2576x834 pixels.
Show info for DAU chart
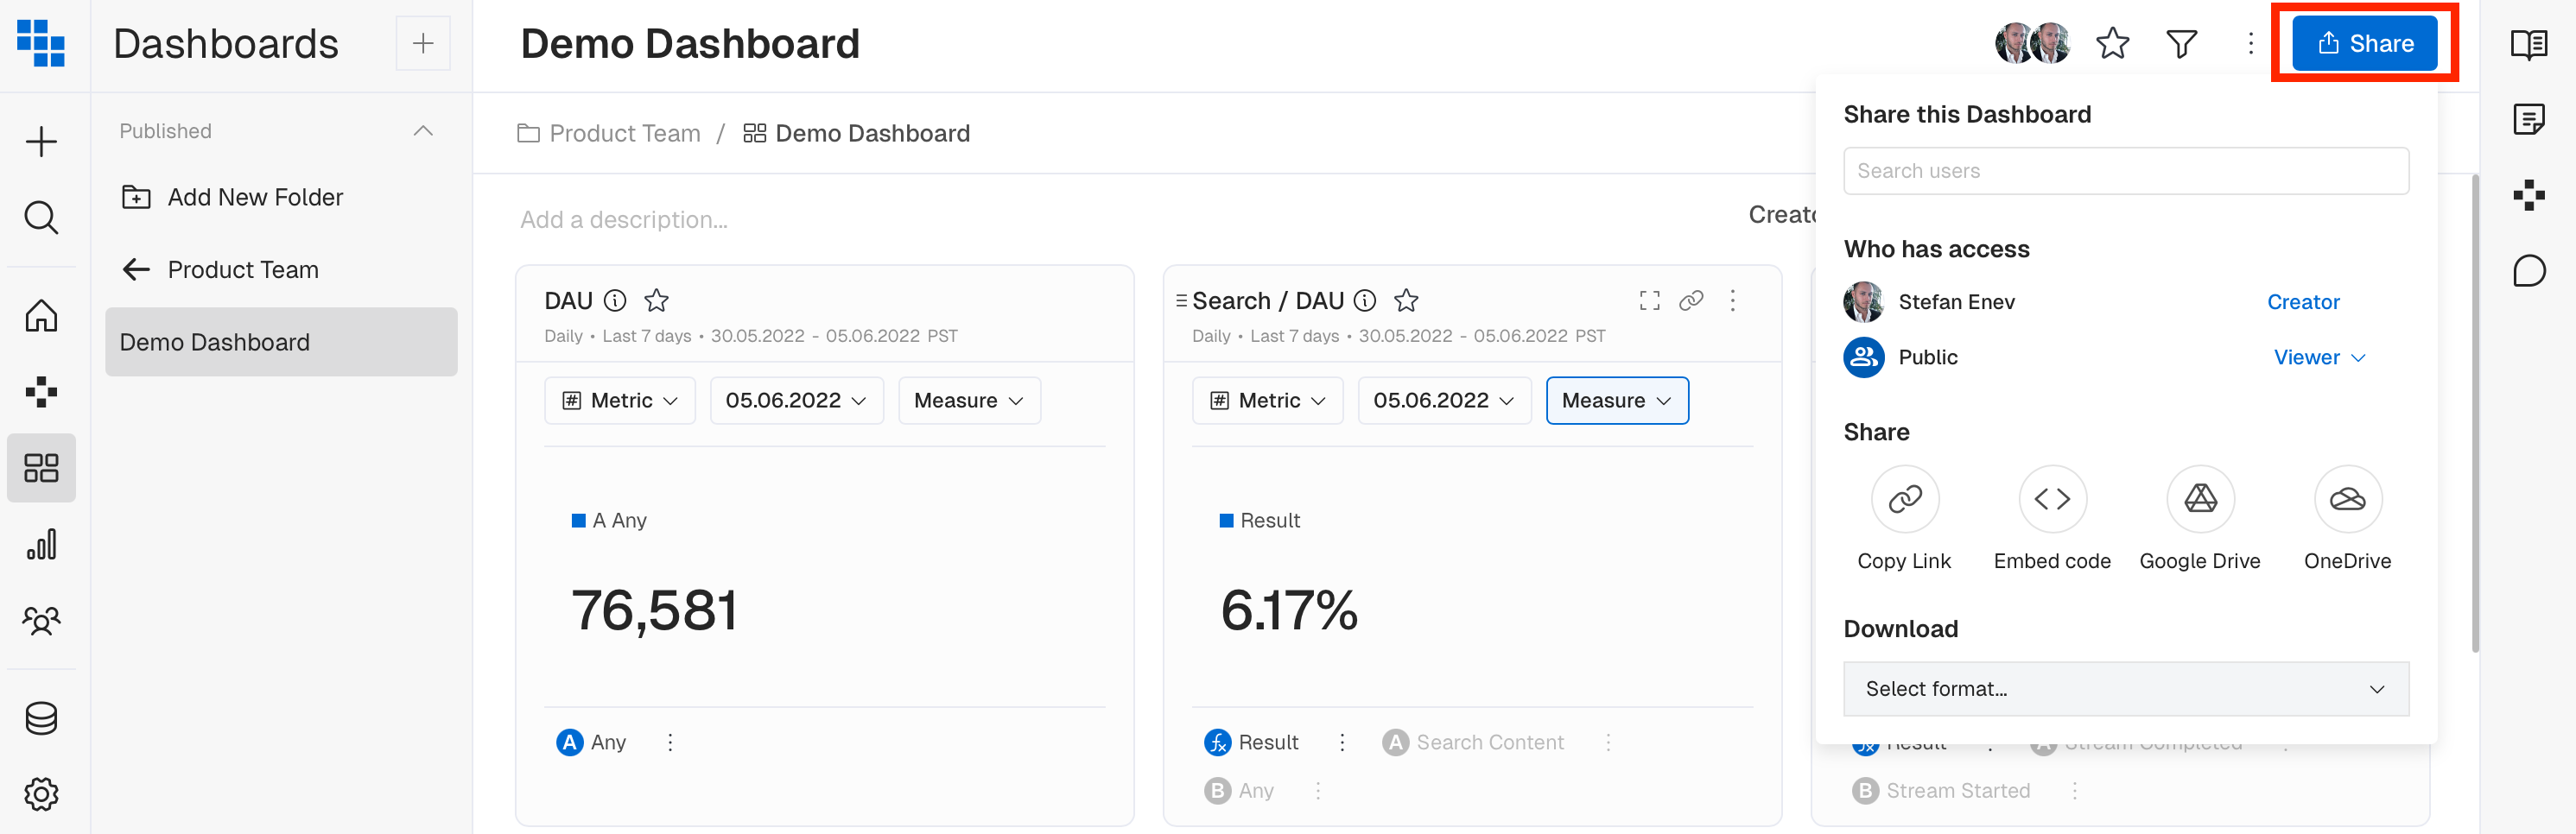tap(616, 300)
